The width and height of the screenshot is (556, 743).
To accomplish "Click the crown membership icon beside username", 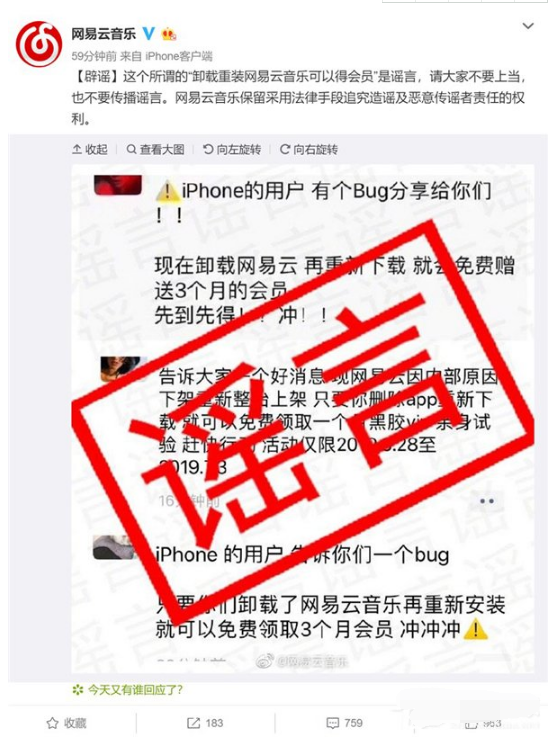I will [x=169, y=34].
